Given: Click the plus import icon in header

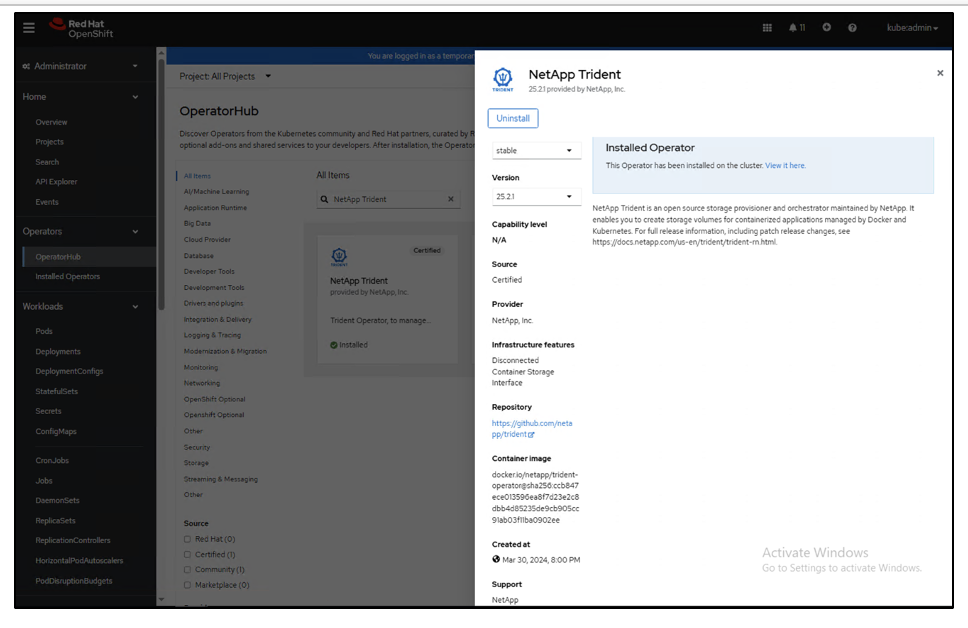Looking at the screenshot, I should click(x=827, y=28).
